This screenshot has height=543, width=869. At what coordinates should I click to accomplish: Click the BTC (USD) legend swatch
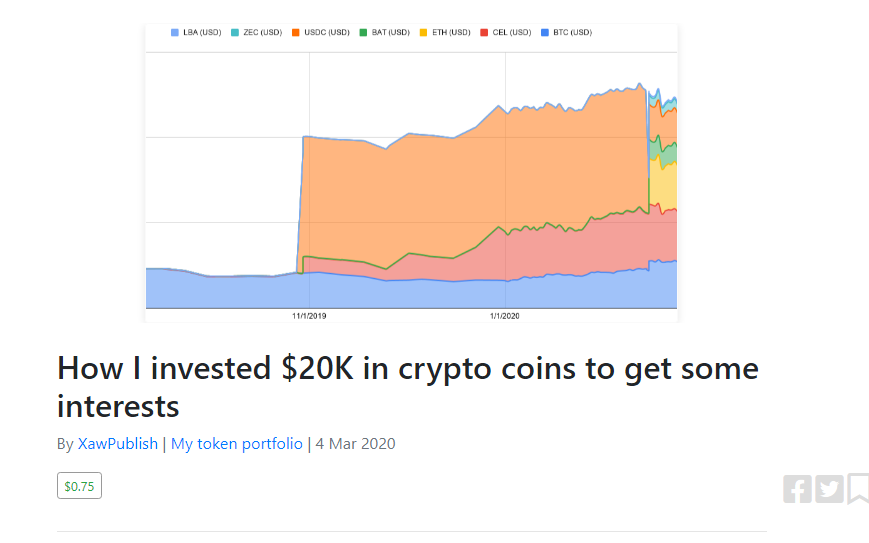[x=545, y=33]
